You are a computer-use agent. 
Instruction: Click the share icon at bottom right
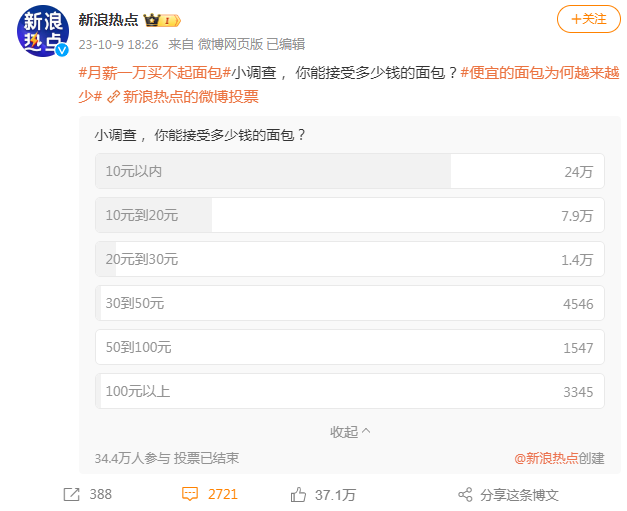click(x=464, y=494)
